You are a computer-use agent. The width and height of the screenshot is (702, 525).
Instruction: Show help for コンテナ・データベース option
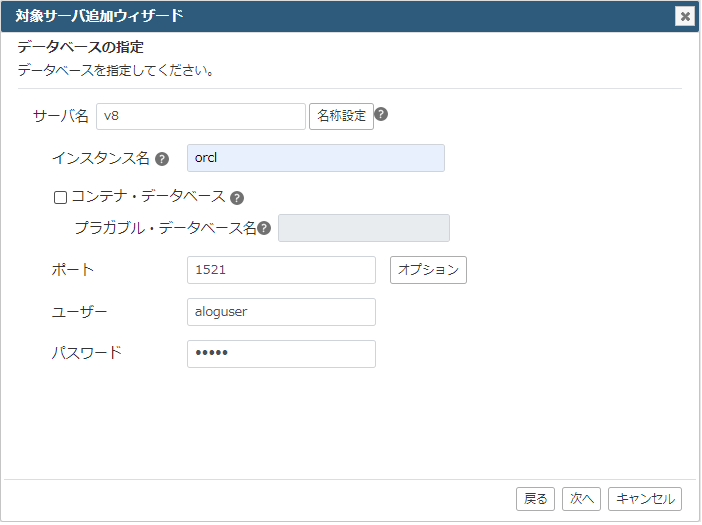coord(237,198)
